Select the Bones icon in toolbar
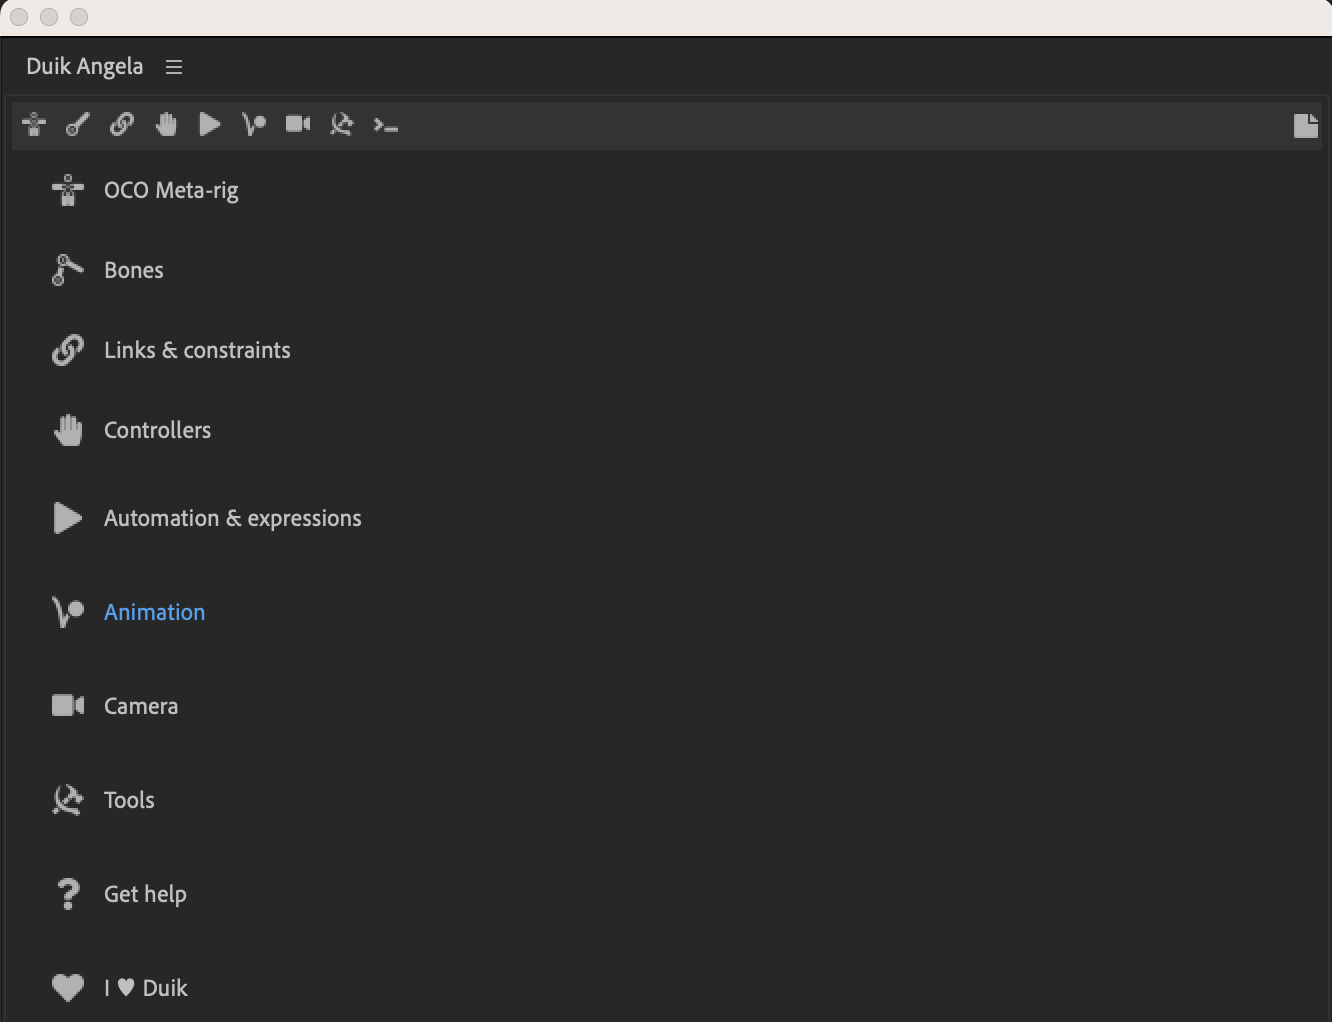 [x=78, y=124]
